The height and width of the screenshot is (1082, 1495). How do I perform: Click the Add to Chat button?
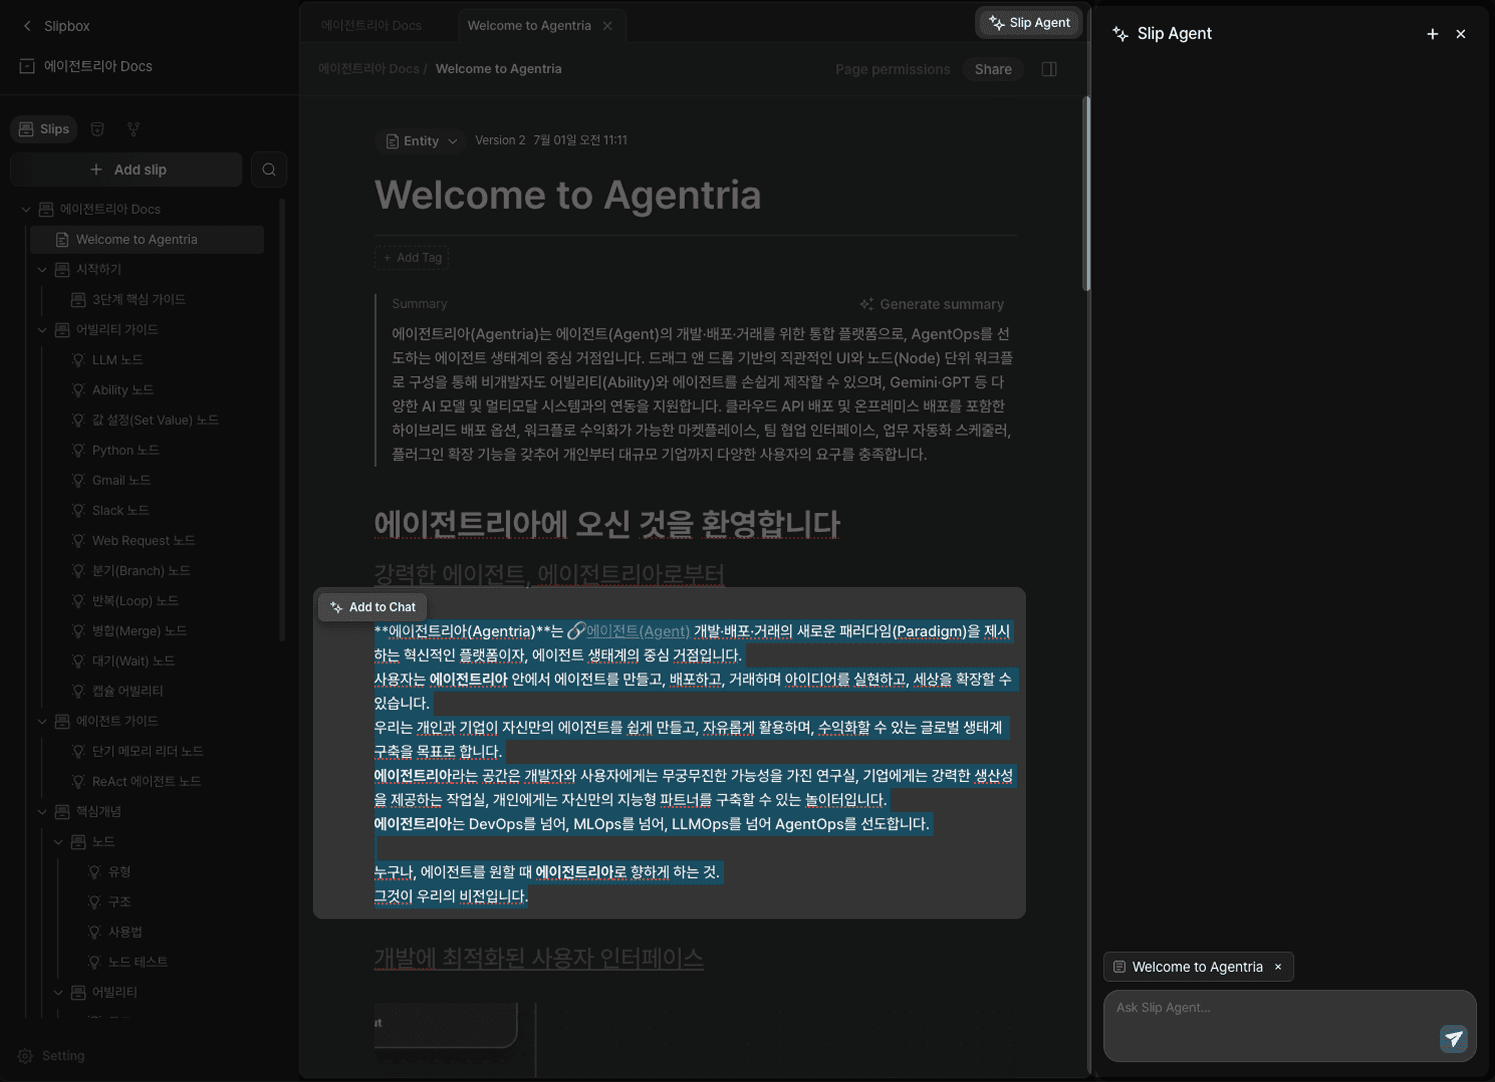coord(373,607)
